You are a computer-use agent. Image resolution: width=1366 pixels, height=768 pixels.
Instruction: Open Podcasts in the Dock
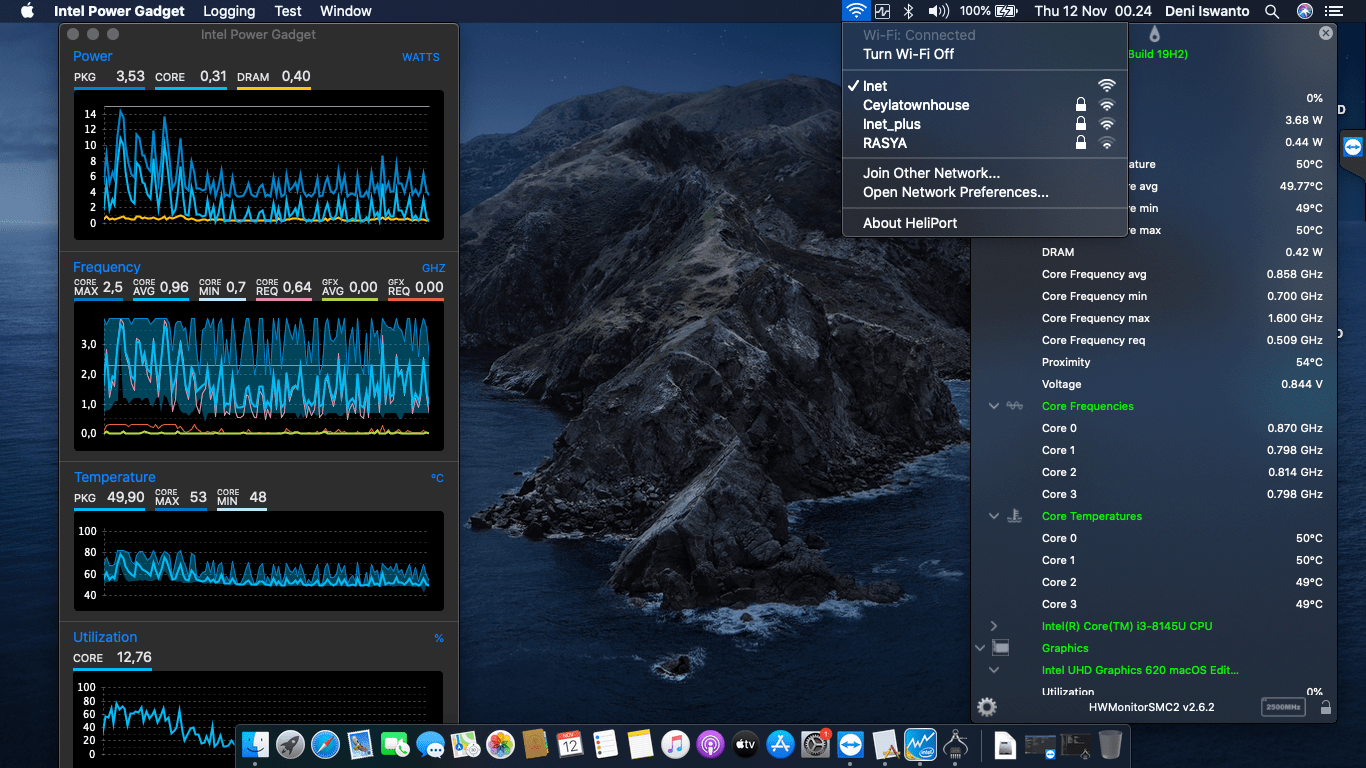[710, 744]
